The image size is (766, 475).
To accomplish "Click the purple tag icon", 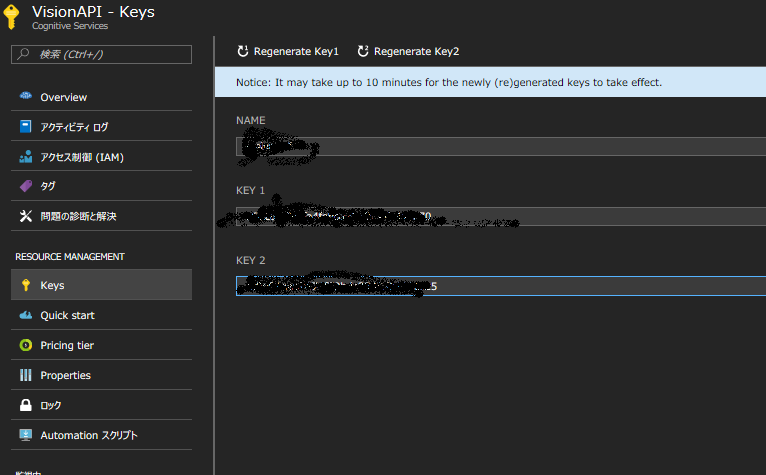I will (x=25, y=186).
